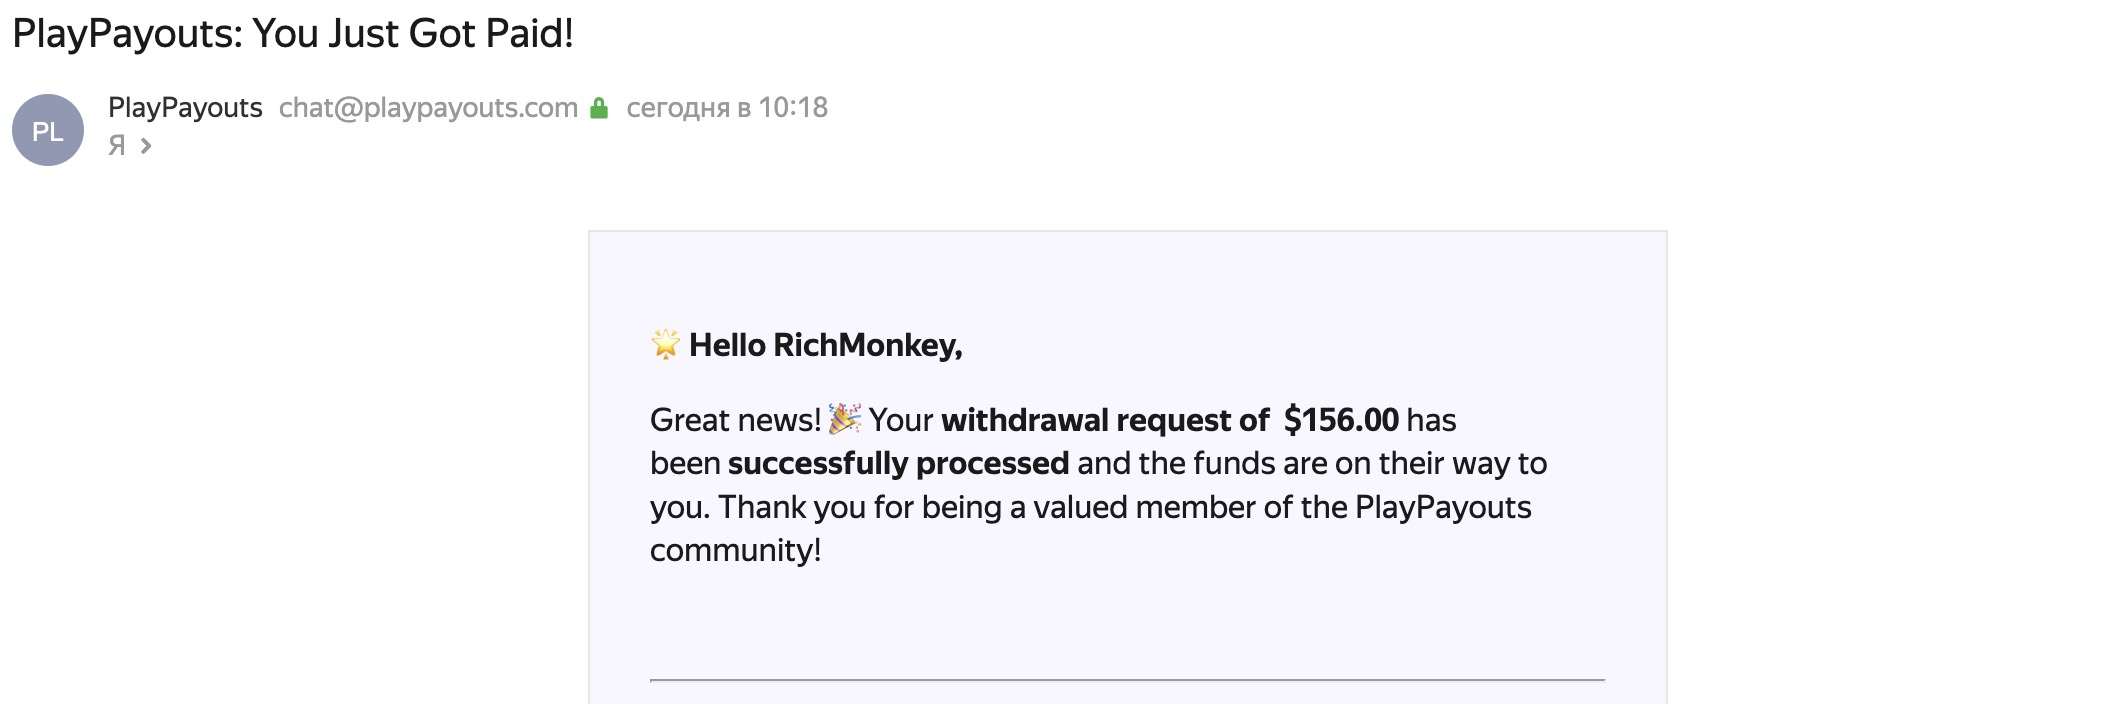Click the $156.00 amount
Image resolution: width=2114 pixels, height=704 pixels.
tap(1341, 420)
